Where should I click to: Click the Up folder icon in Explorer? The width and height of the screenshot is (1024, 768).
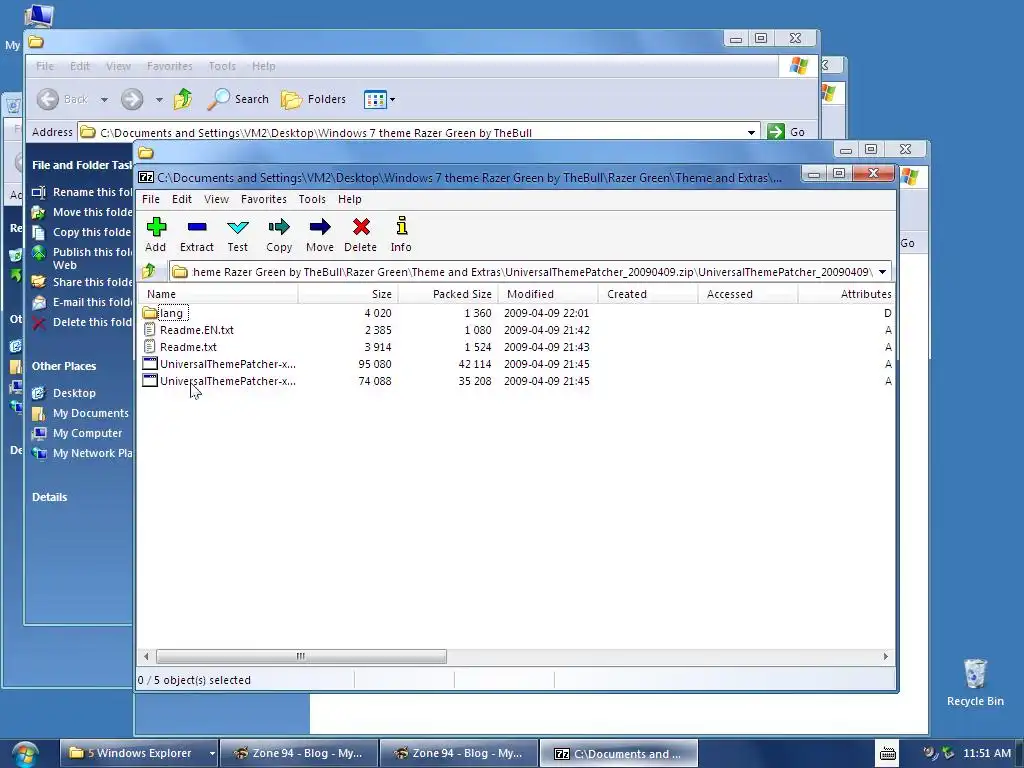[183, 99]
